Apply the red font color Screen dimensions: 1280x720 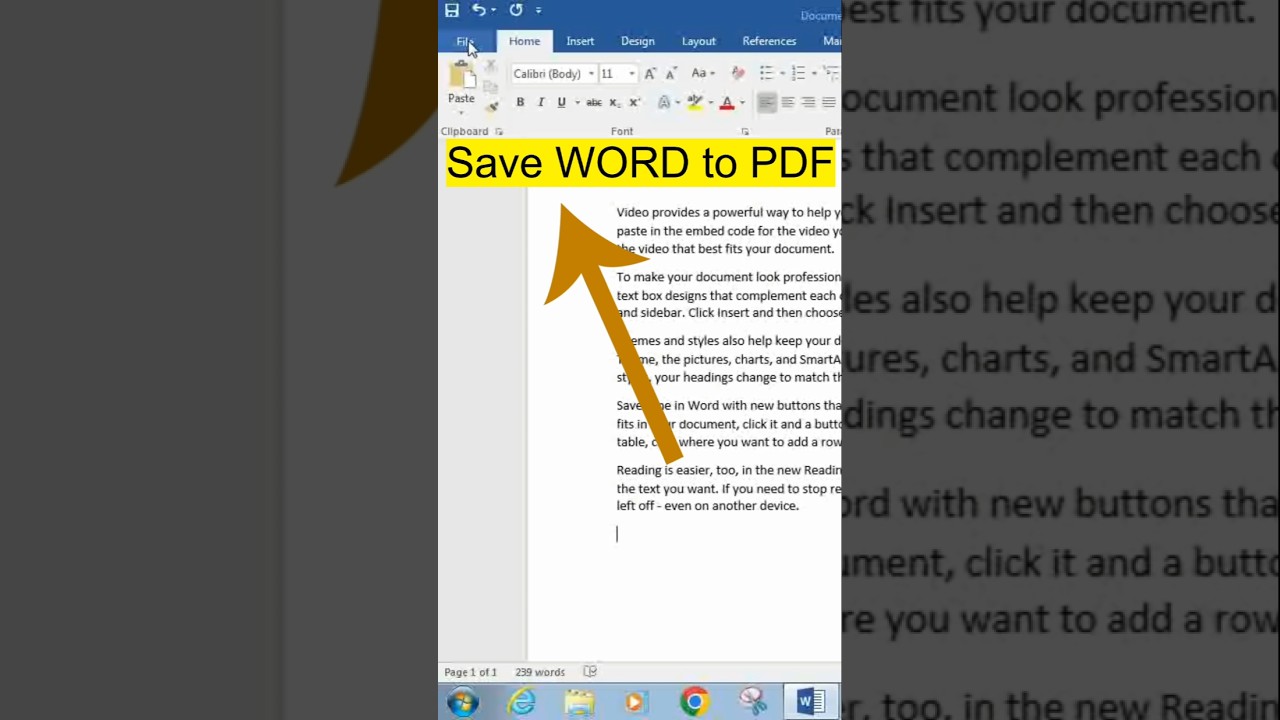727,102
